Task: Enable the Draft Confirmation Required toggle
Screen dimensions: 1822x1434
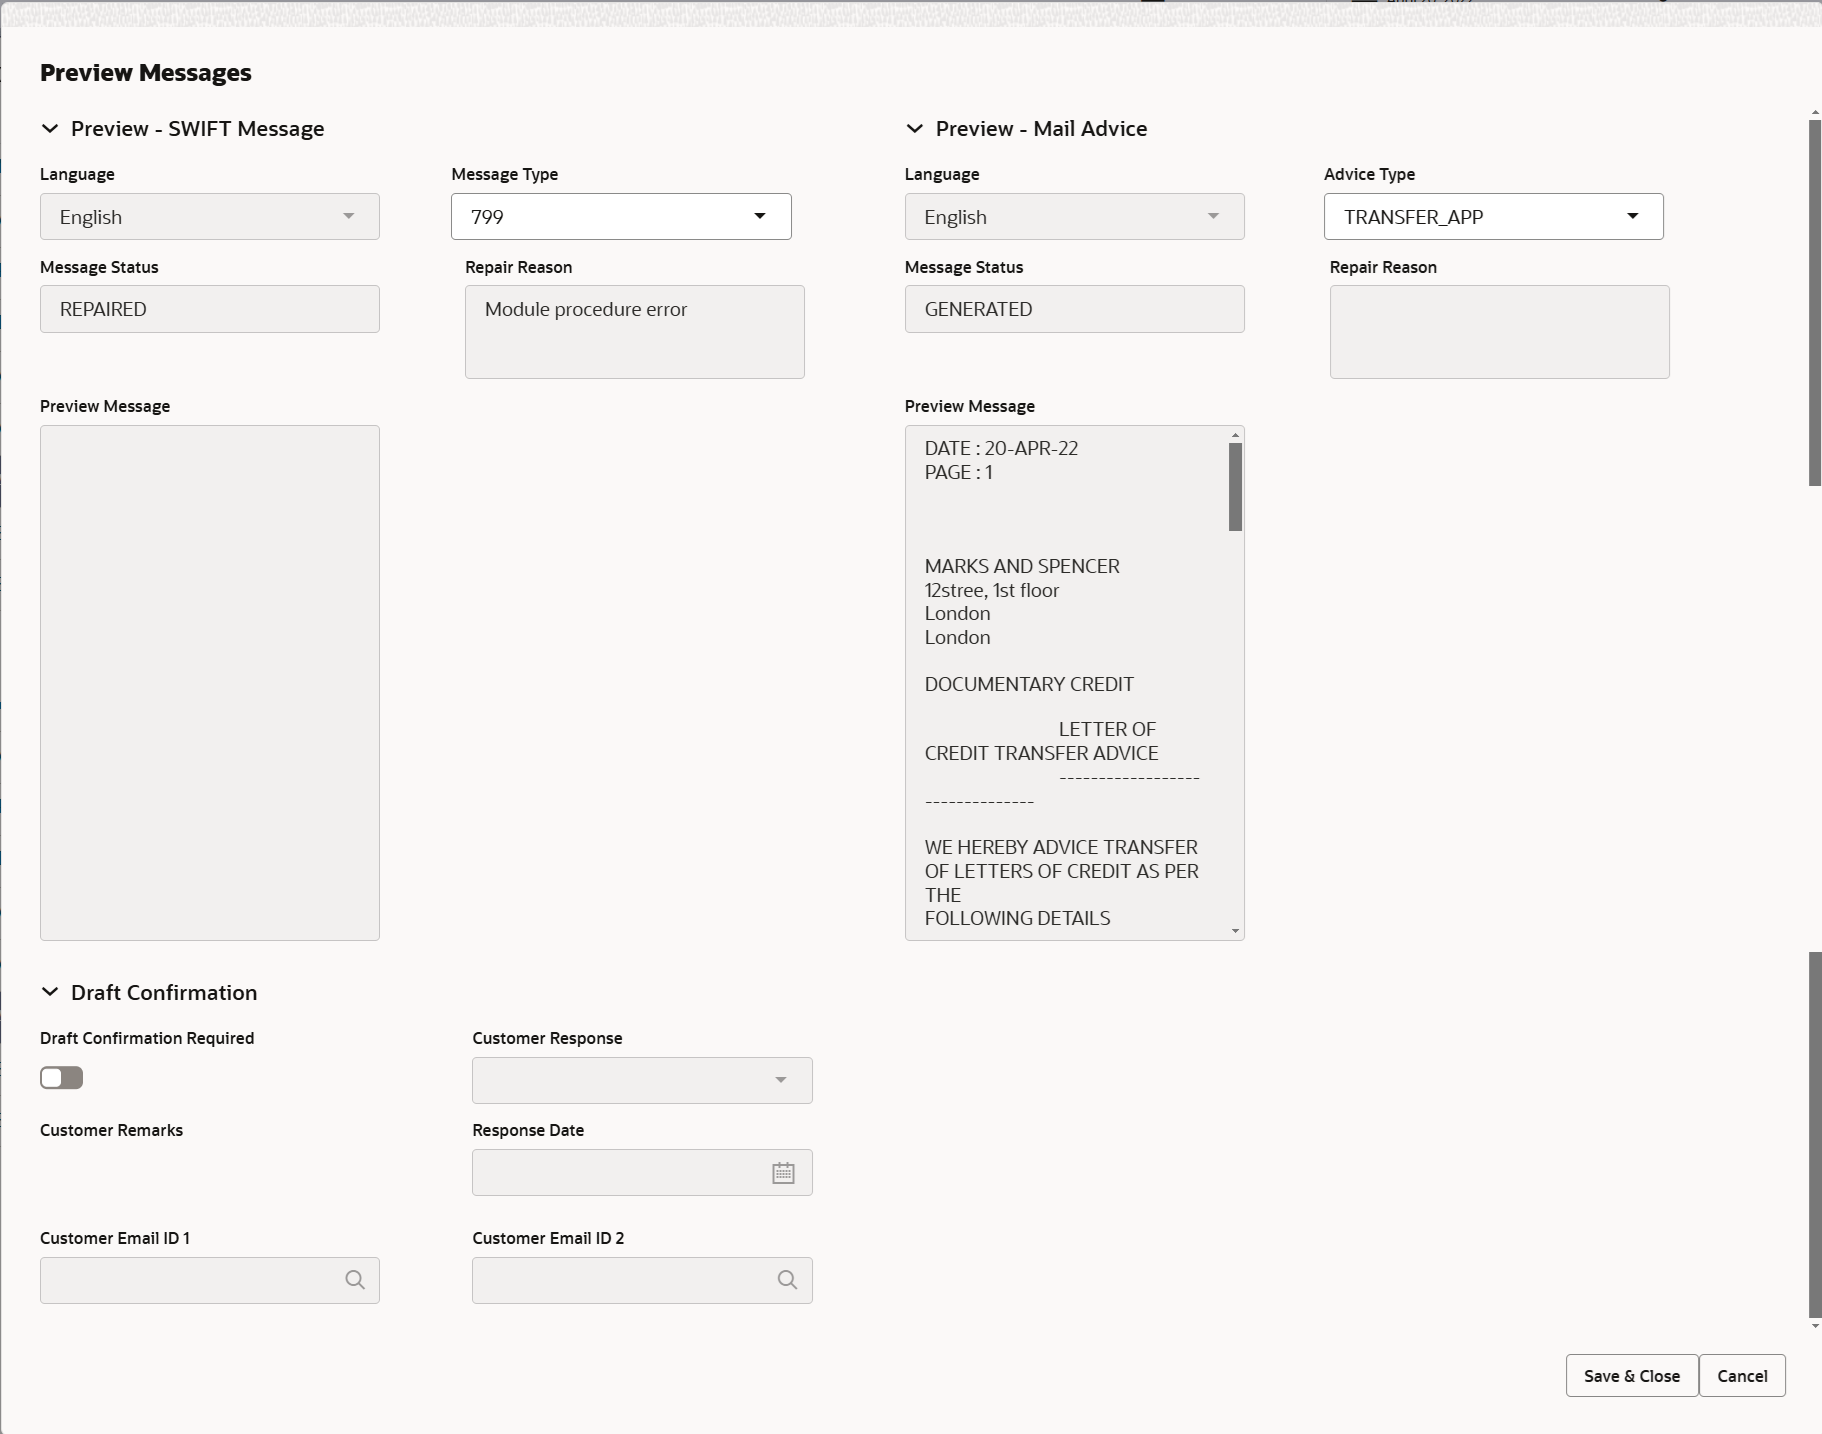Action: click(x=61, y=1077)
